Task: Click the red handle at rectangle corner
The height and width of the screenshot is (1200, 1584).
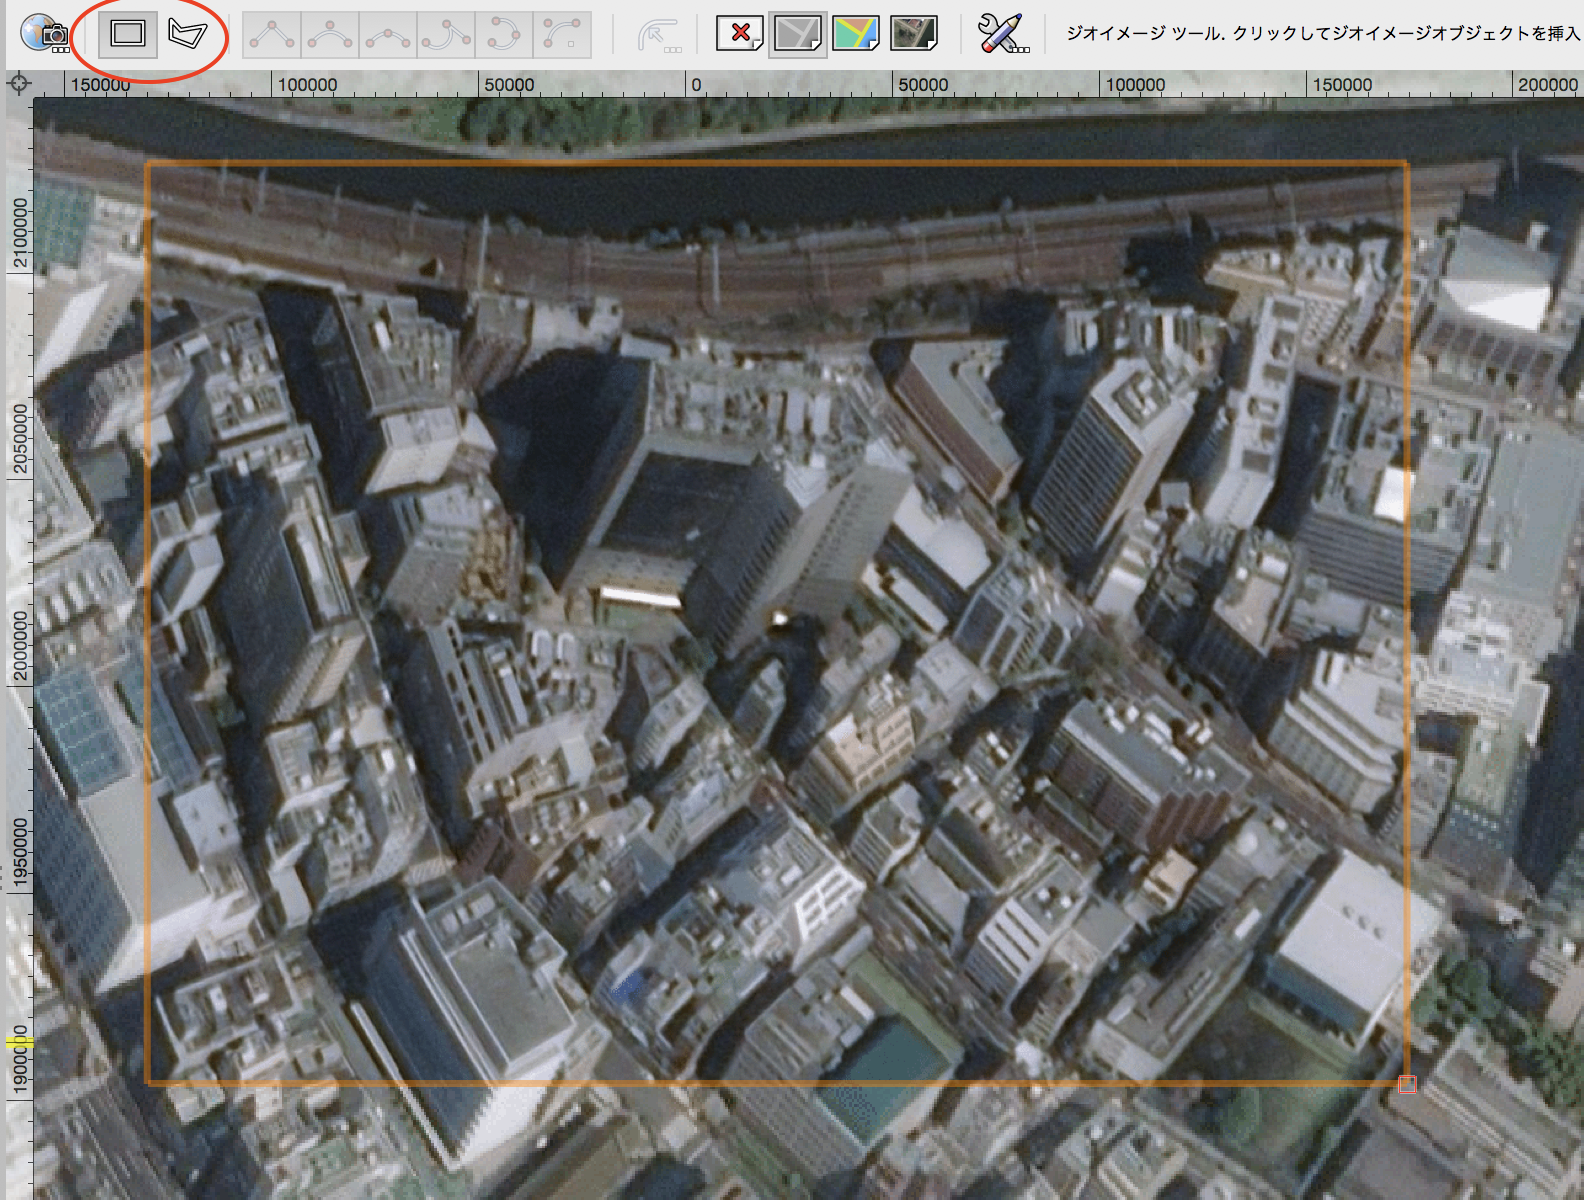Action: pos(1407,1084)
